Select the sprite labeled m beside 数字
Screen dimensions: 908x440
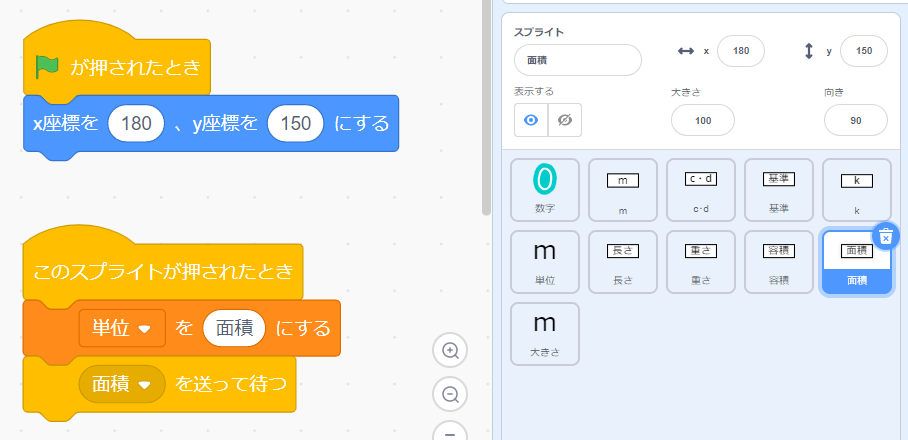tap(623, 190)
